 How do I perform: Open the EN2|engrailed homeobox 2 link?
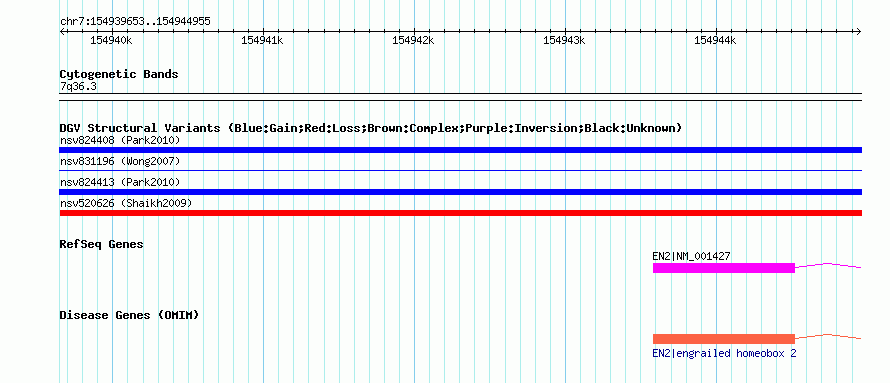724,353
